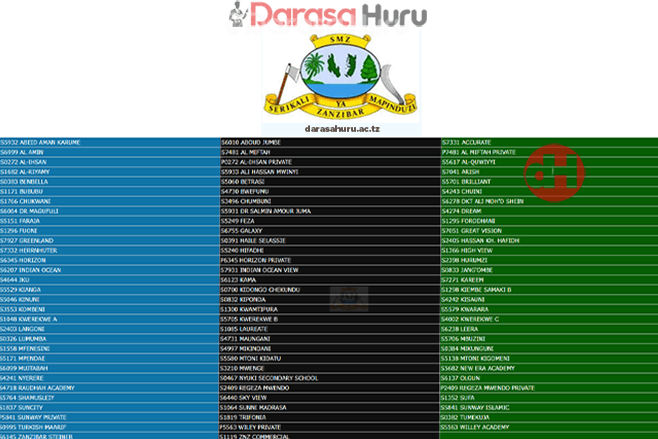658x439 pixels.
Task: Select S7481 AL MIFTAH school
Action: [246, 152]
